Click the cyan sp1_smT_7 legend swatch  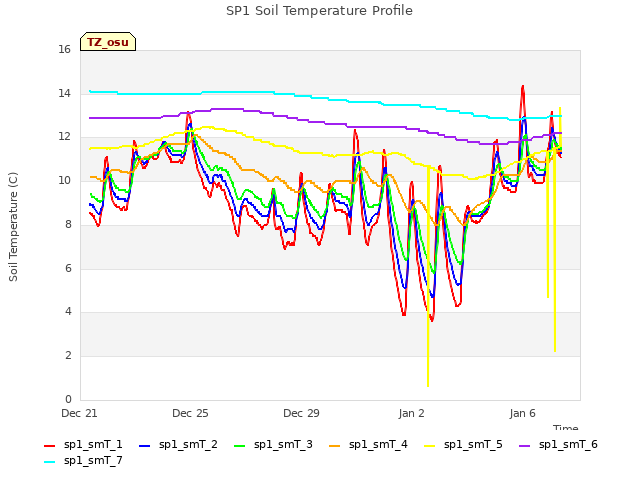pos(49,462)
